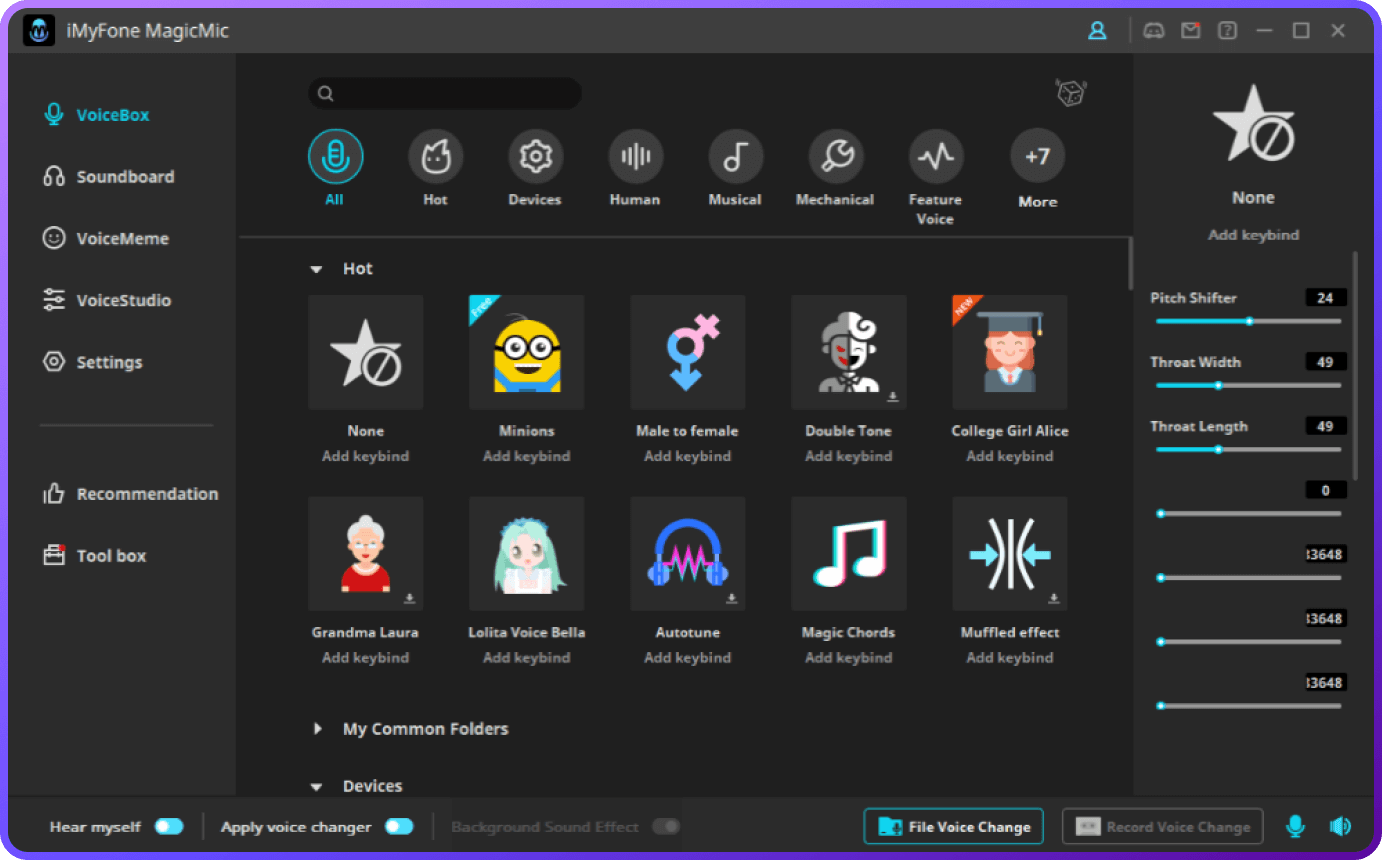
Task: Select the Hot category icon
Action: (435, 156)
